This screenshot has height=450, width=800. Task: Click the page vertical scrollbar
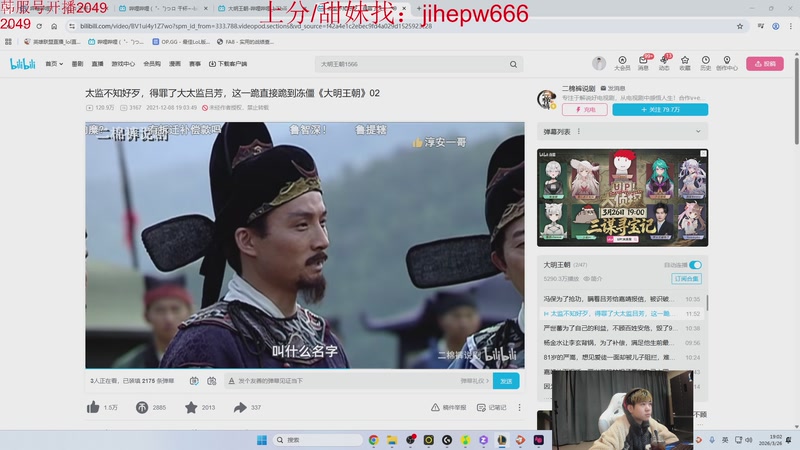pos(796,99)
